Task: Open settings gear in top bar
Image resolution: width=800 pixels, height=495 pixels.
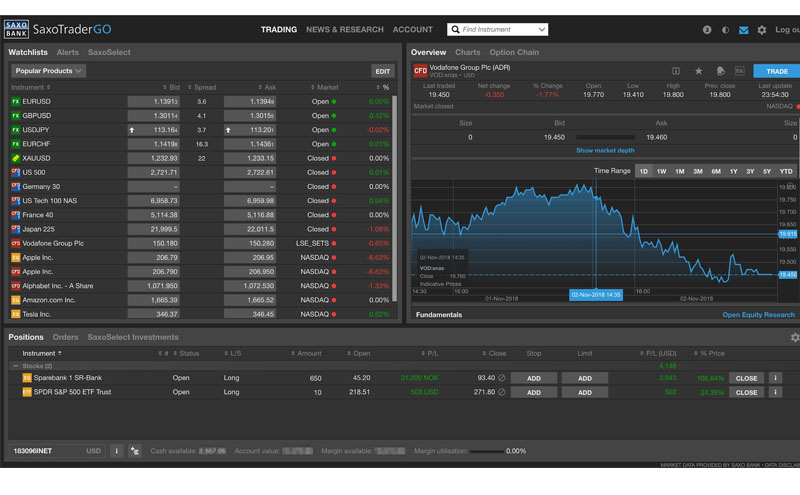Action: click(762, 30)
